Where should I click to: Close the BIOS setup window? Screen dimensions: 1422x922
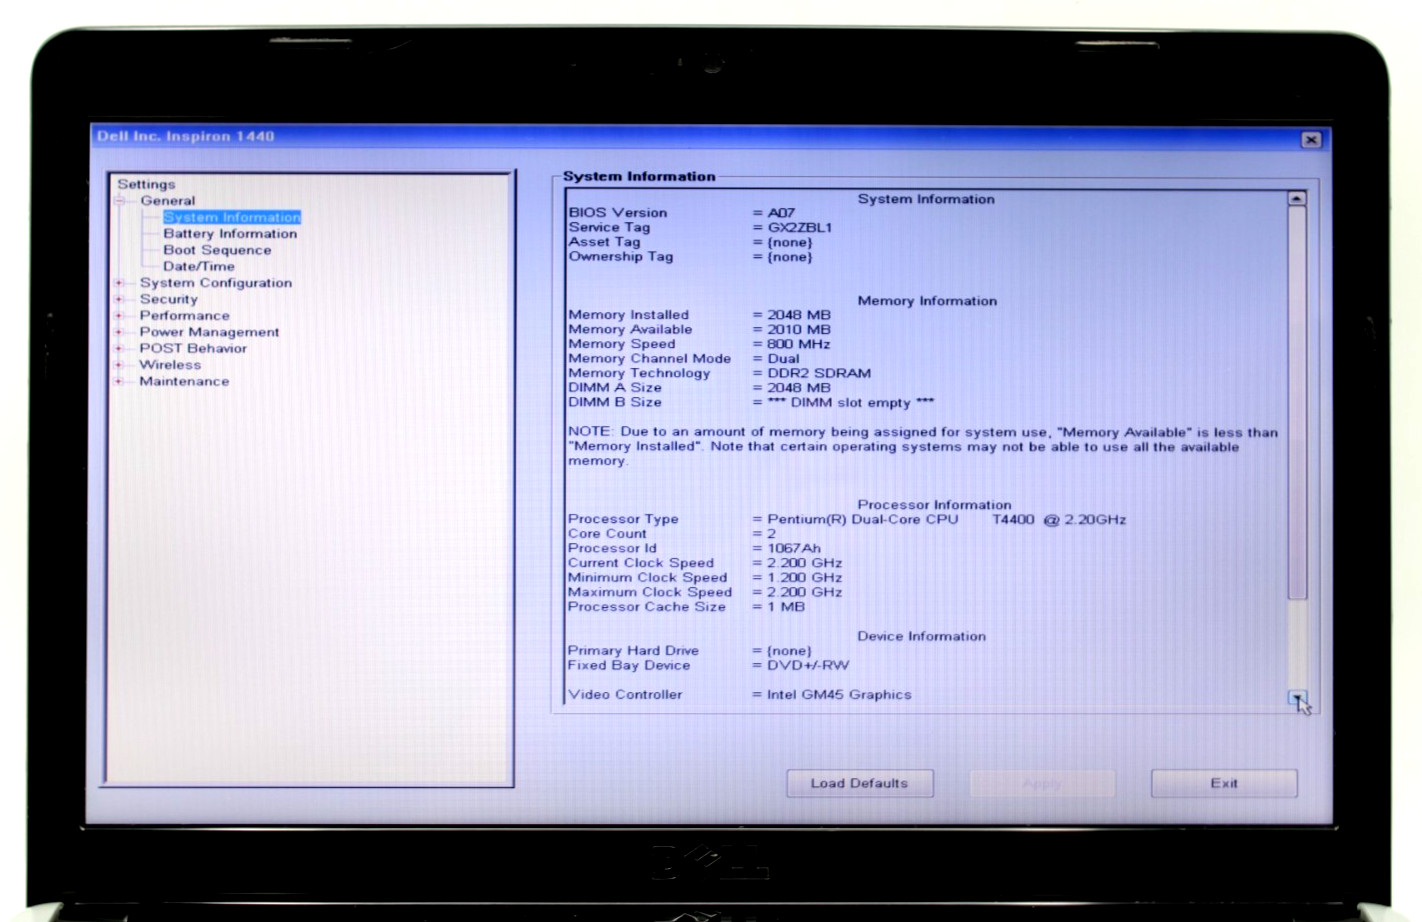pos(1311,139)
